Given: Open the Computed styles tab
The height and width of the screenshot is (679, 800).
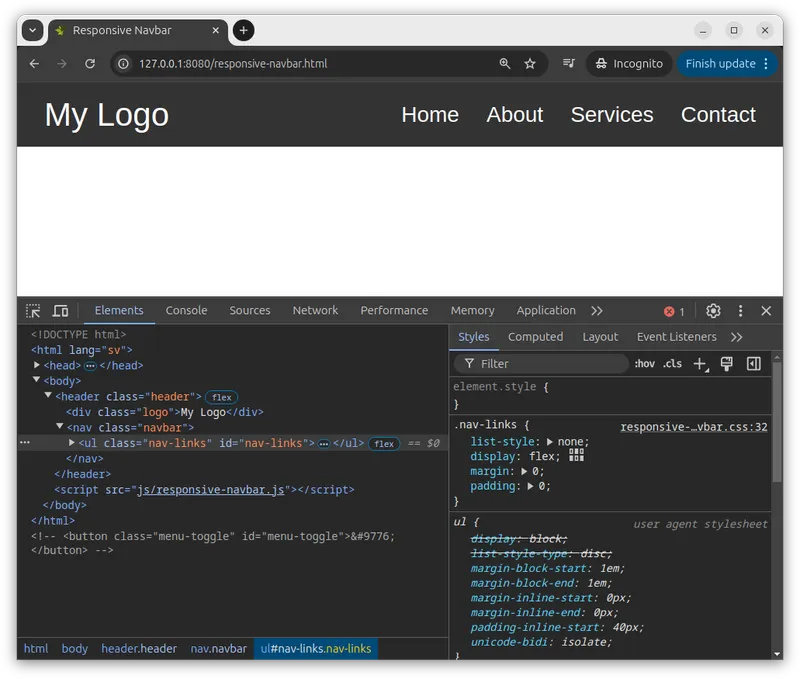Looking at the screenshot, I should (x=535, y=337).
